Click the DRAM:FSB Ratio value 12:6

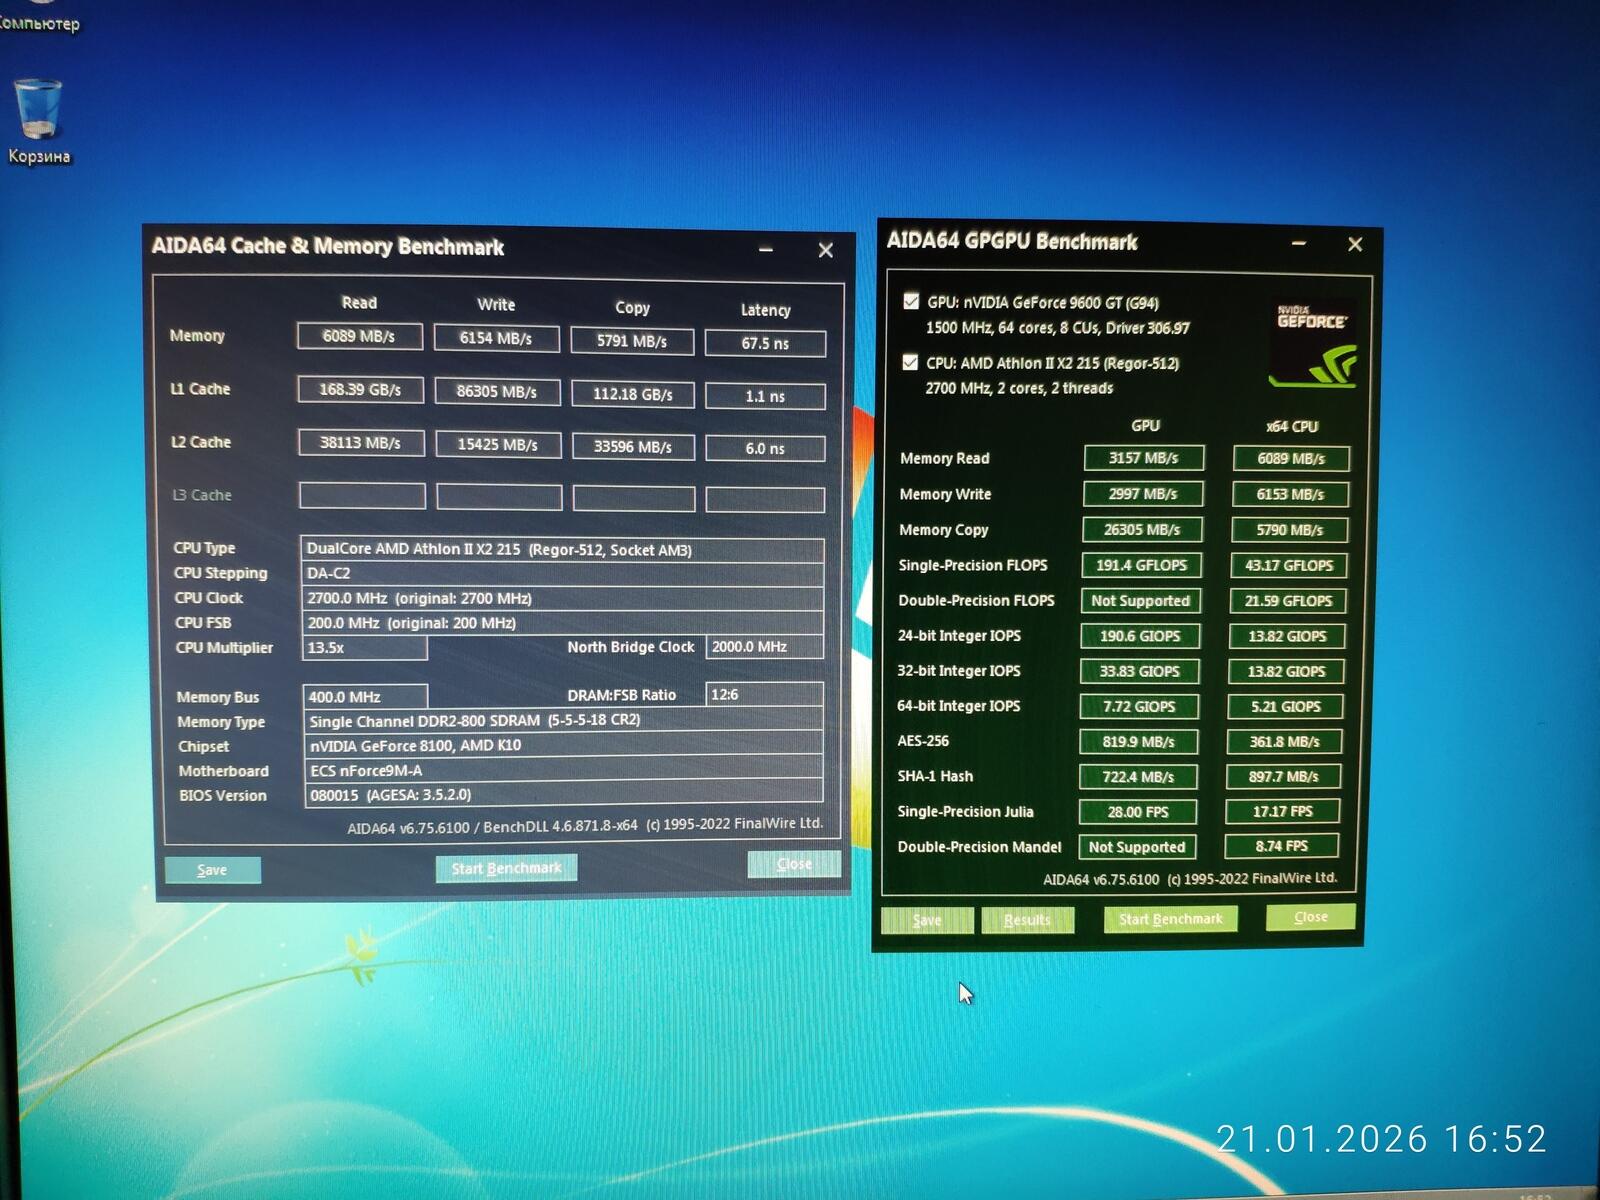(765, 695)
